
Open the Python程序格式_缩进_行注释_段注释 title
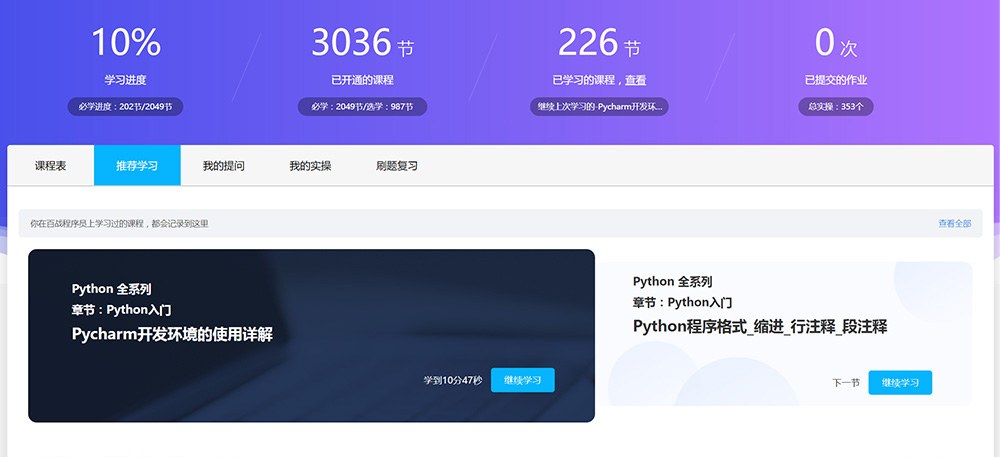760,327
